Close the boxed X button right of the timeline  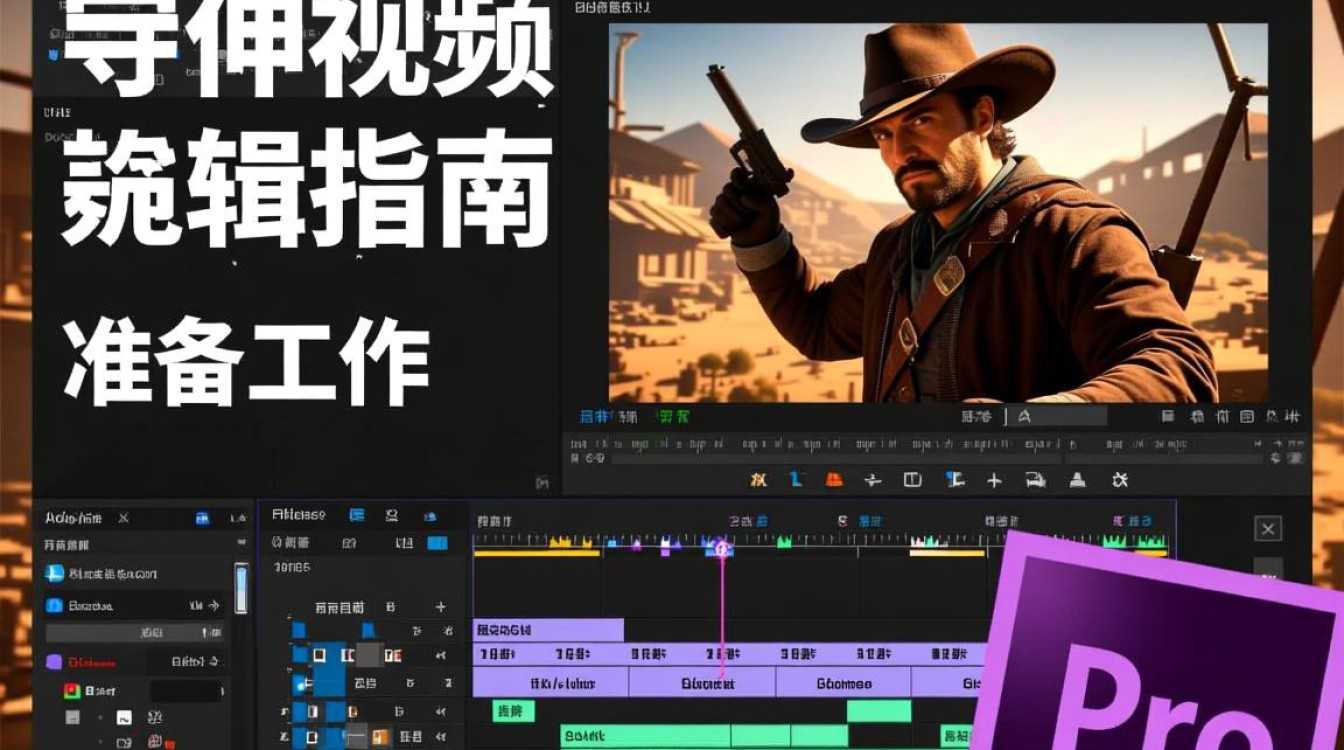tap(1268, 529)
